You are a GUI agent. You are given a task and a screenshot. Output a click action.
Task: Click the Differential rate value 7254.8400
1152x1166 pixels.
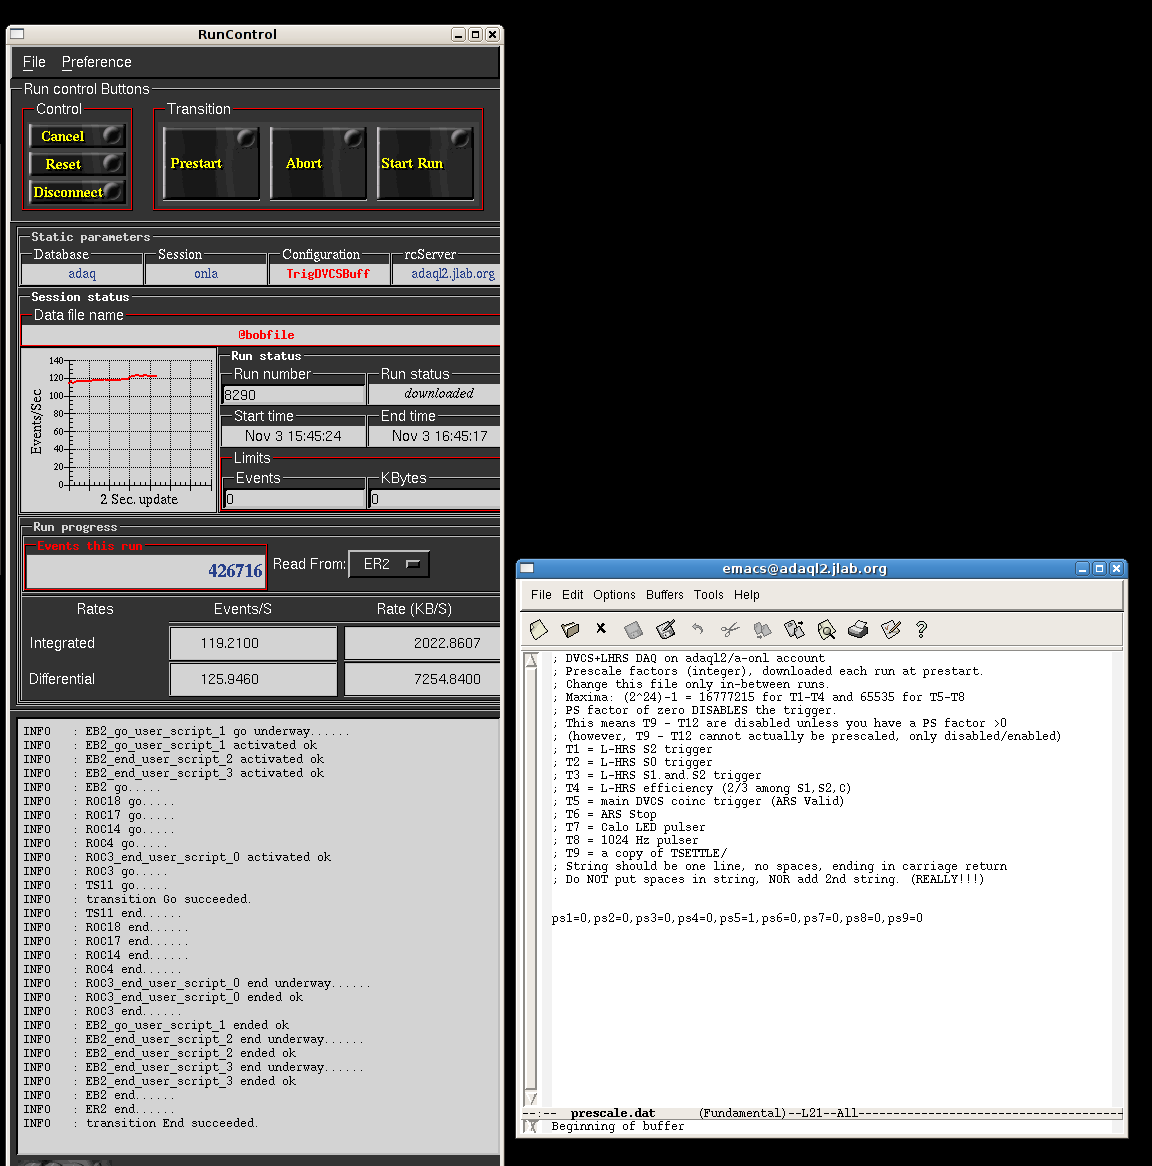tap(422, 679)
